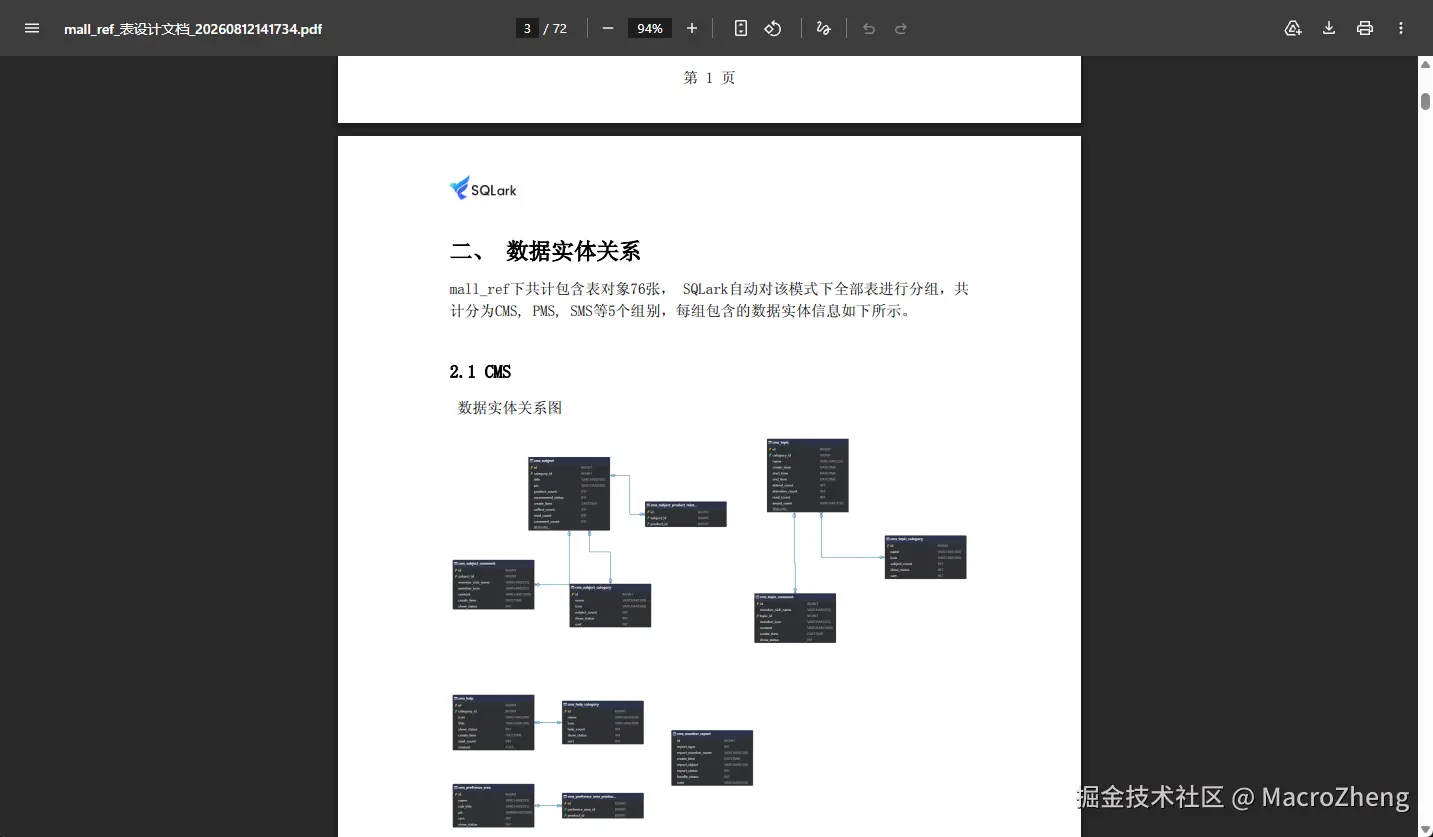Click the cms_subject_comment table box

click(x=493, y=585)
